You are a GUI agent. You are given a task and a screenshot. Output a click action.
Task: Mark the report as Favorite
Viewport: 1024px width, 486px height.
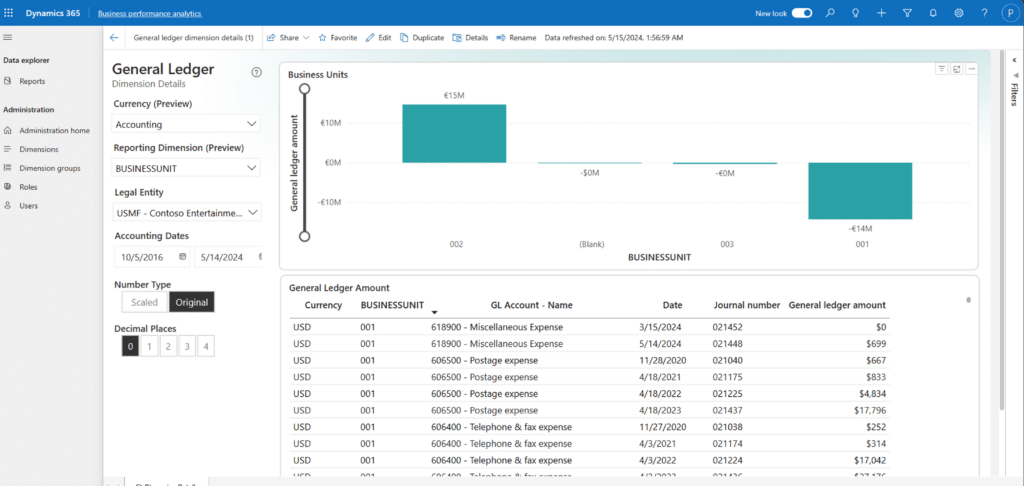[338, 38]
